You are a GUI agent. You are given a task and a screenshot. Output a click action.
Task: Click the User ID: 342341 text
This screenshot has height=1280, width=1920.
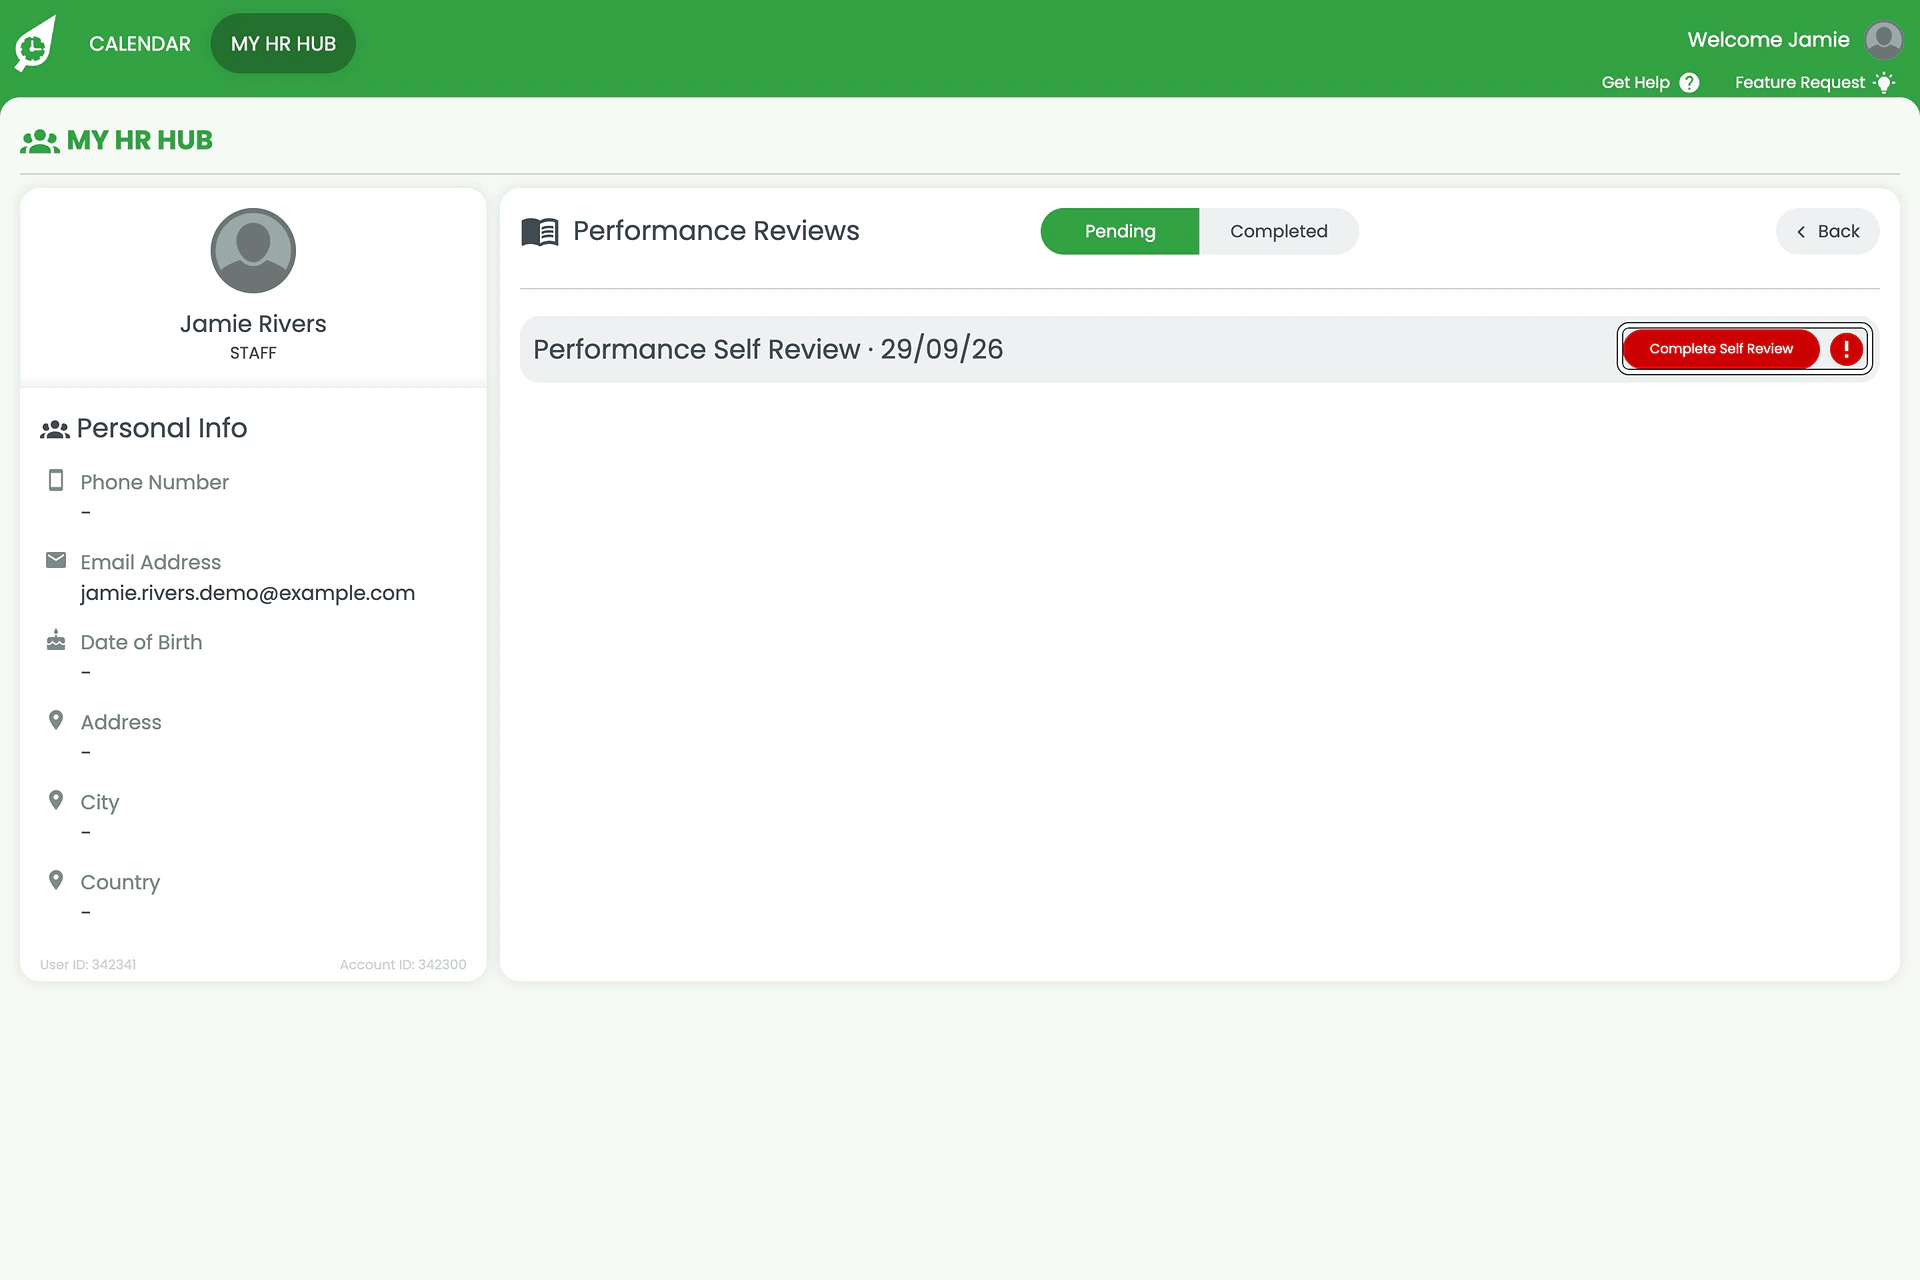(x=88, y=965)
